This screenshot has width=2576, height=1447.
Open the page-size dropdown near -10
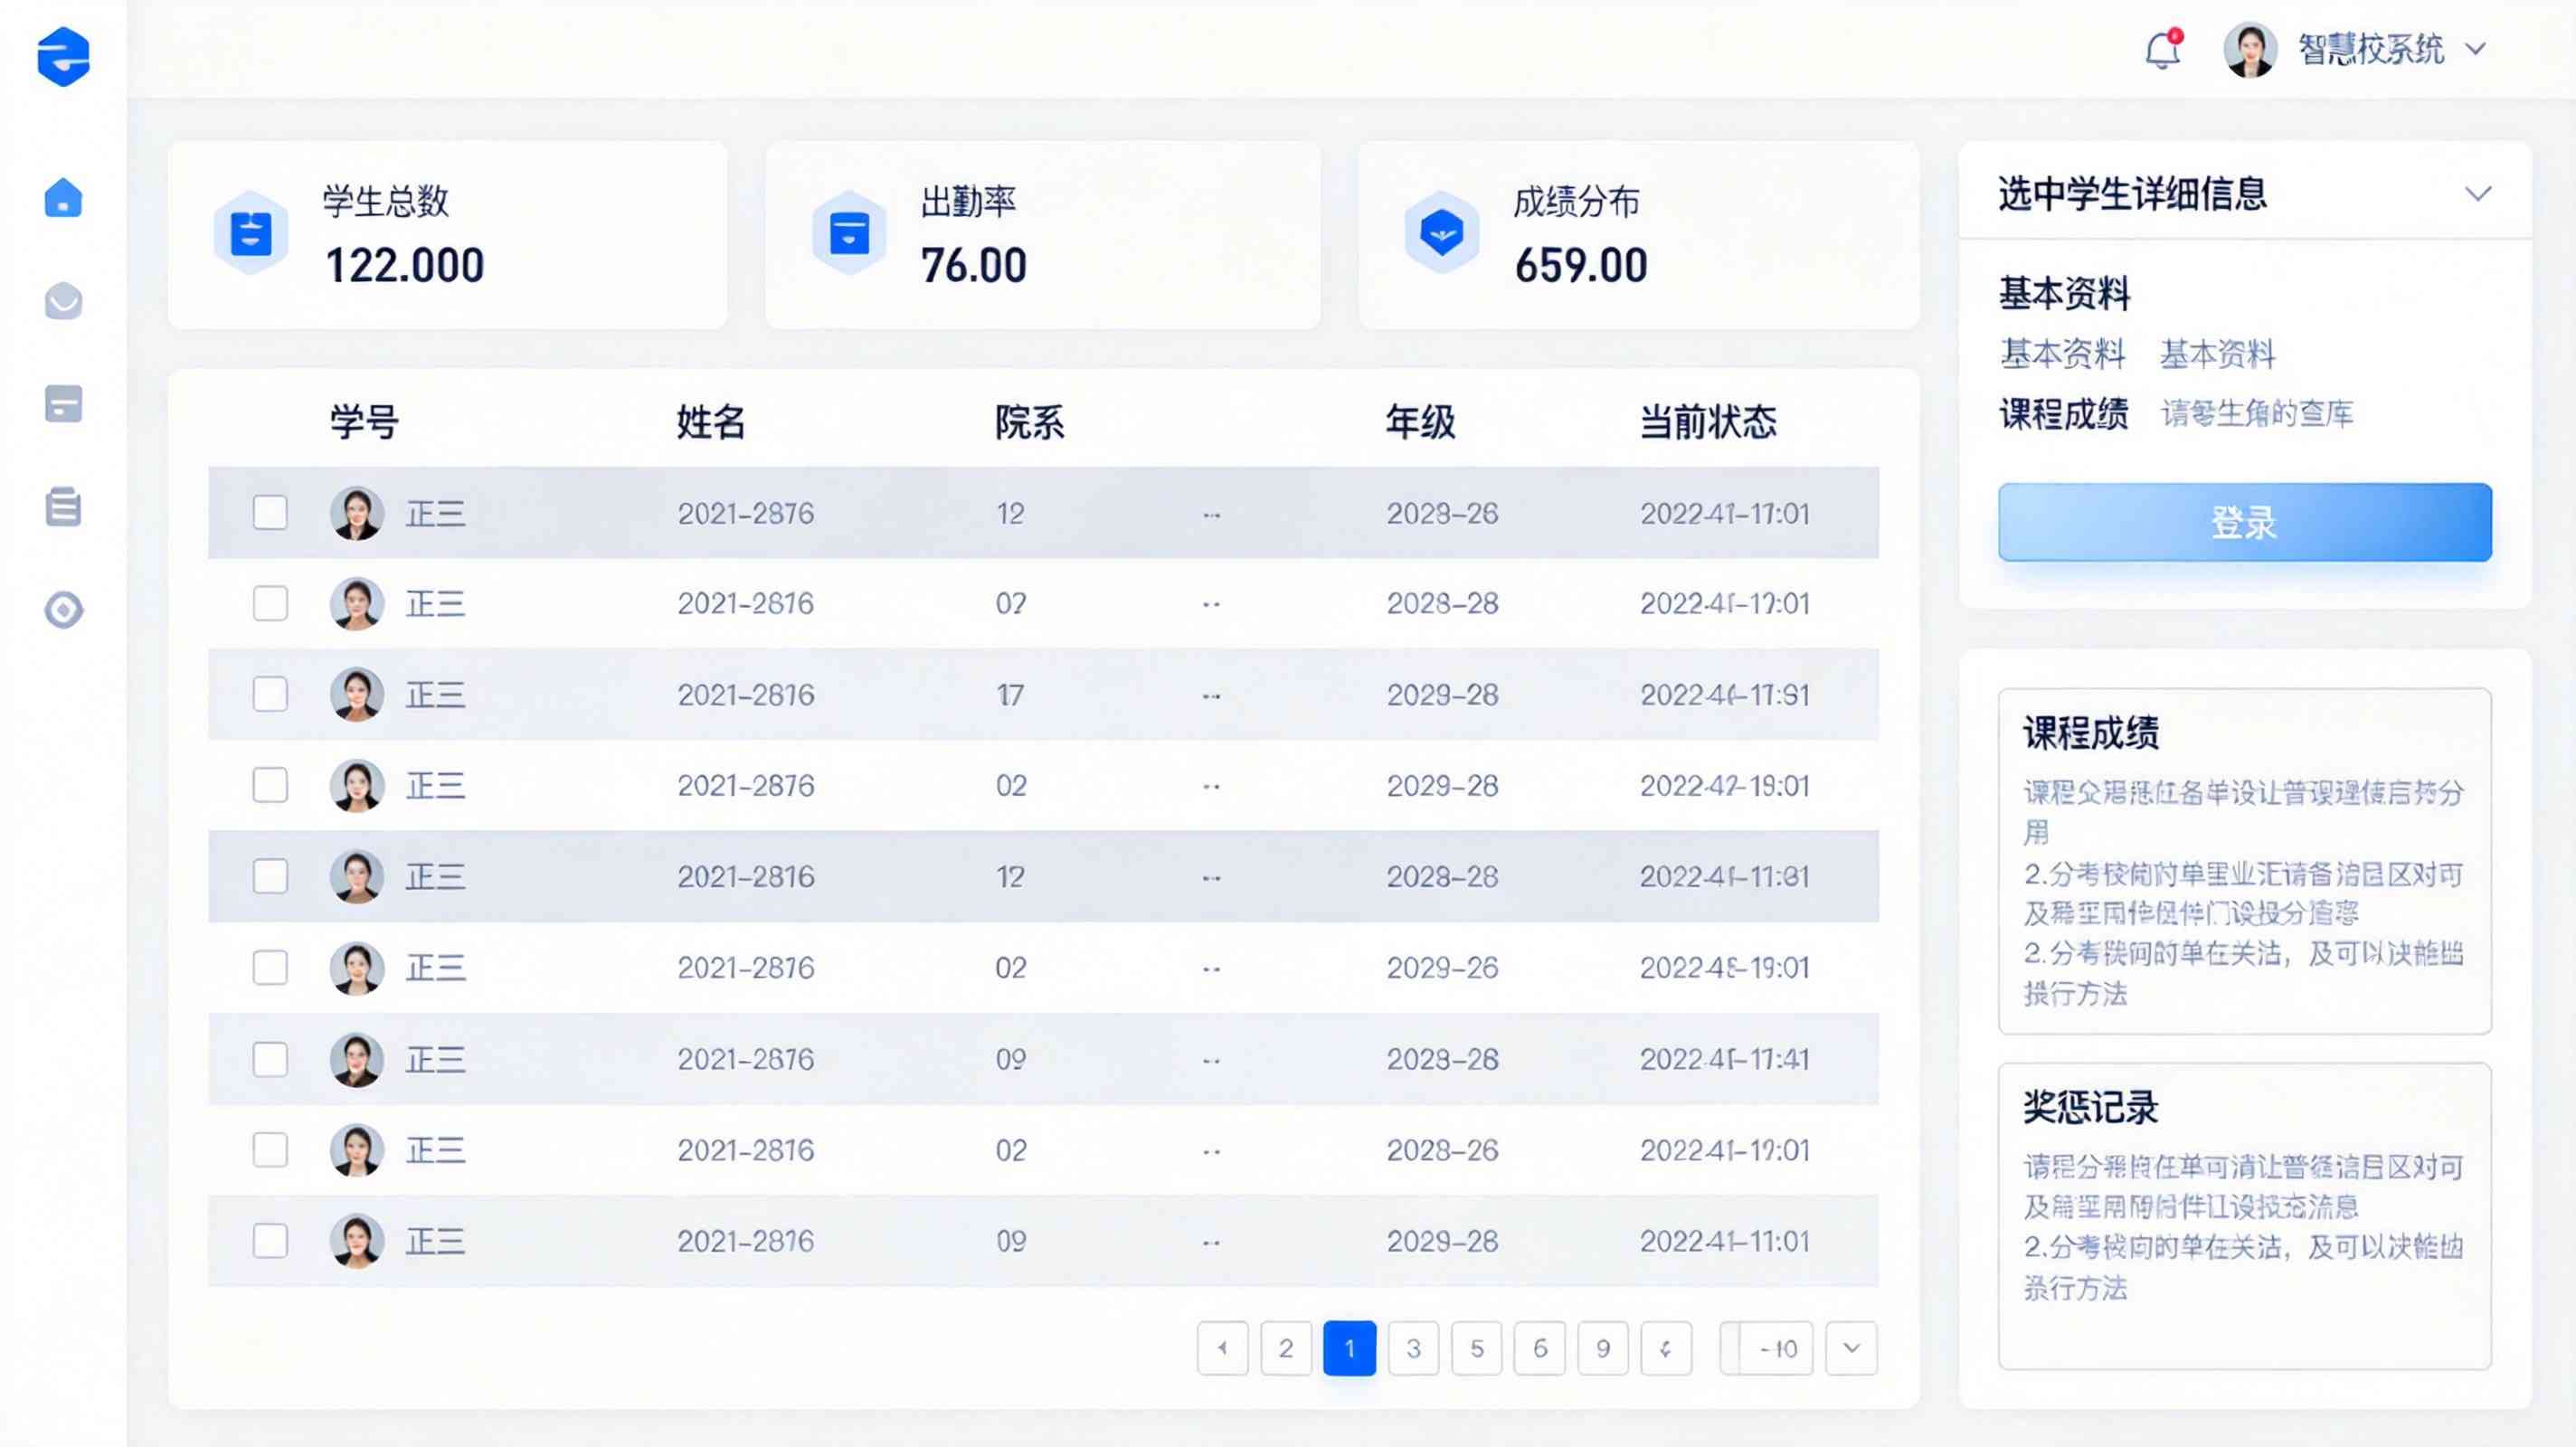[1851, 1348]
